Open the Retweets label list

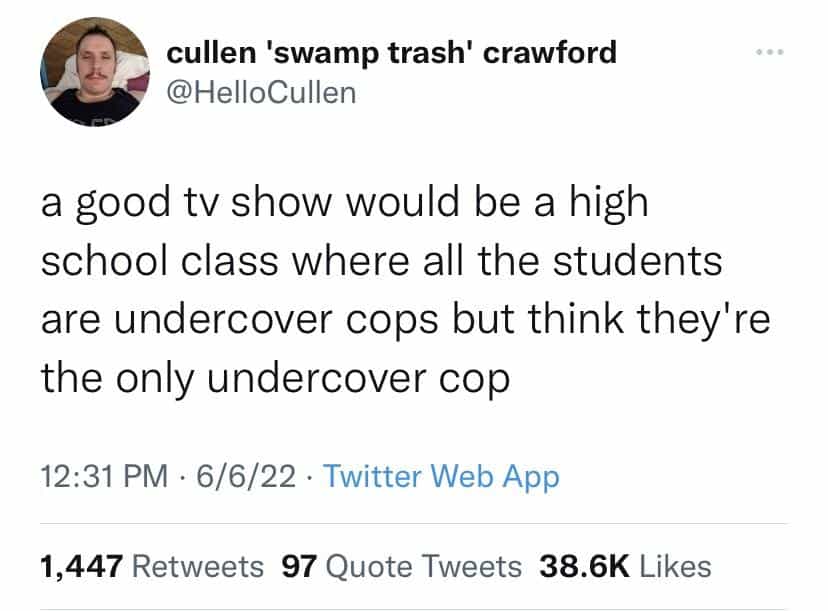coord(197,567)
